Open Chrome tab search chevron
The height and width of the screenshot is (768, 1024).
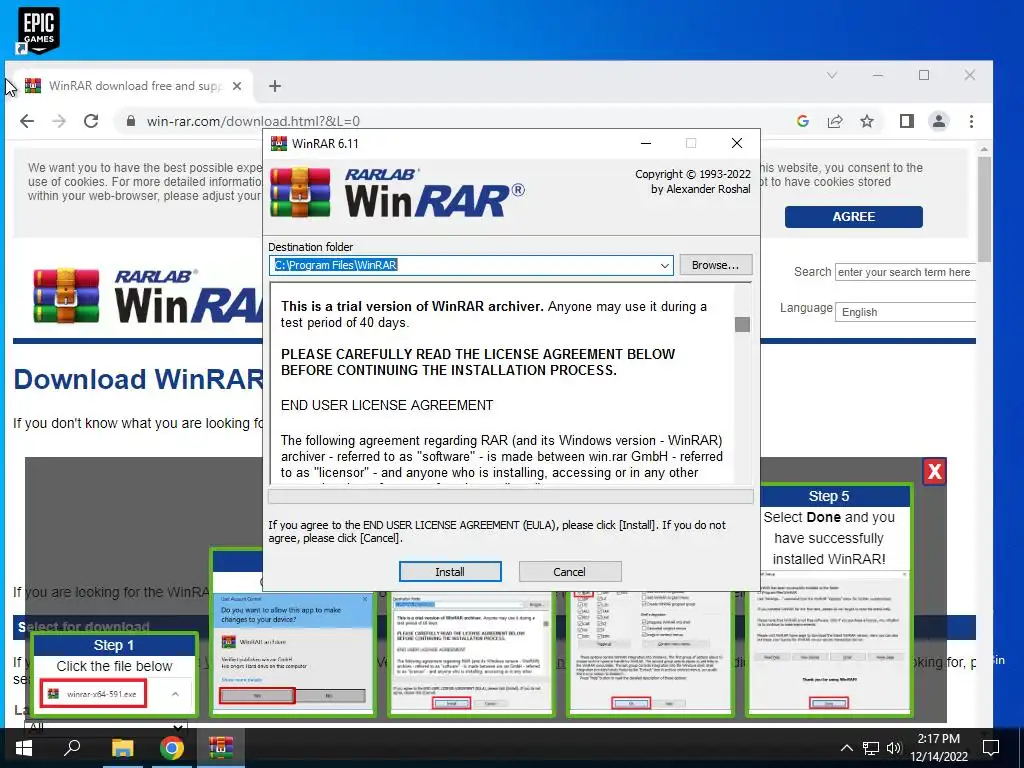[831, 75]
